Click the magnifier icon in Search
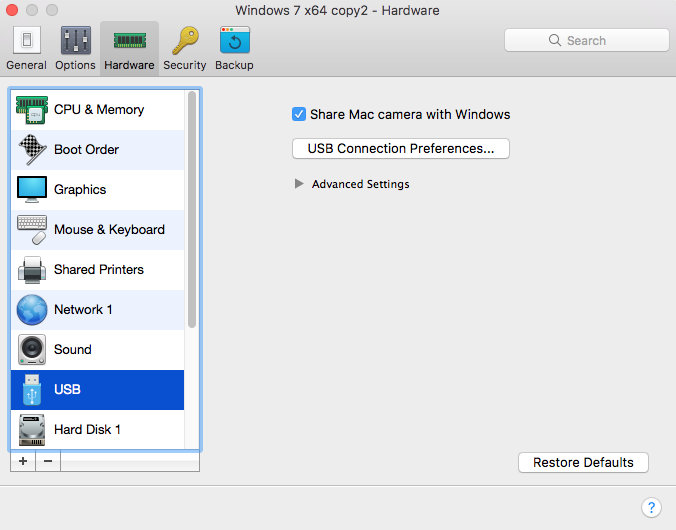Screen dimensions: 676x530 point(555,40)
